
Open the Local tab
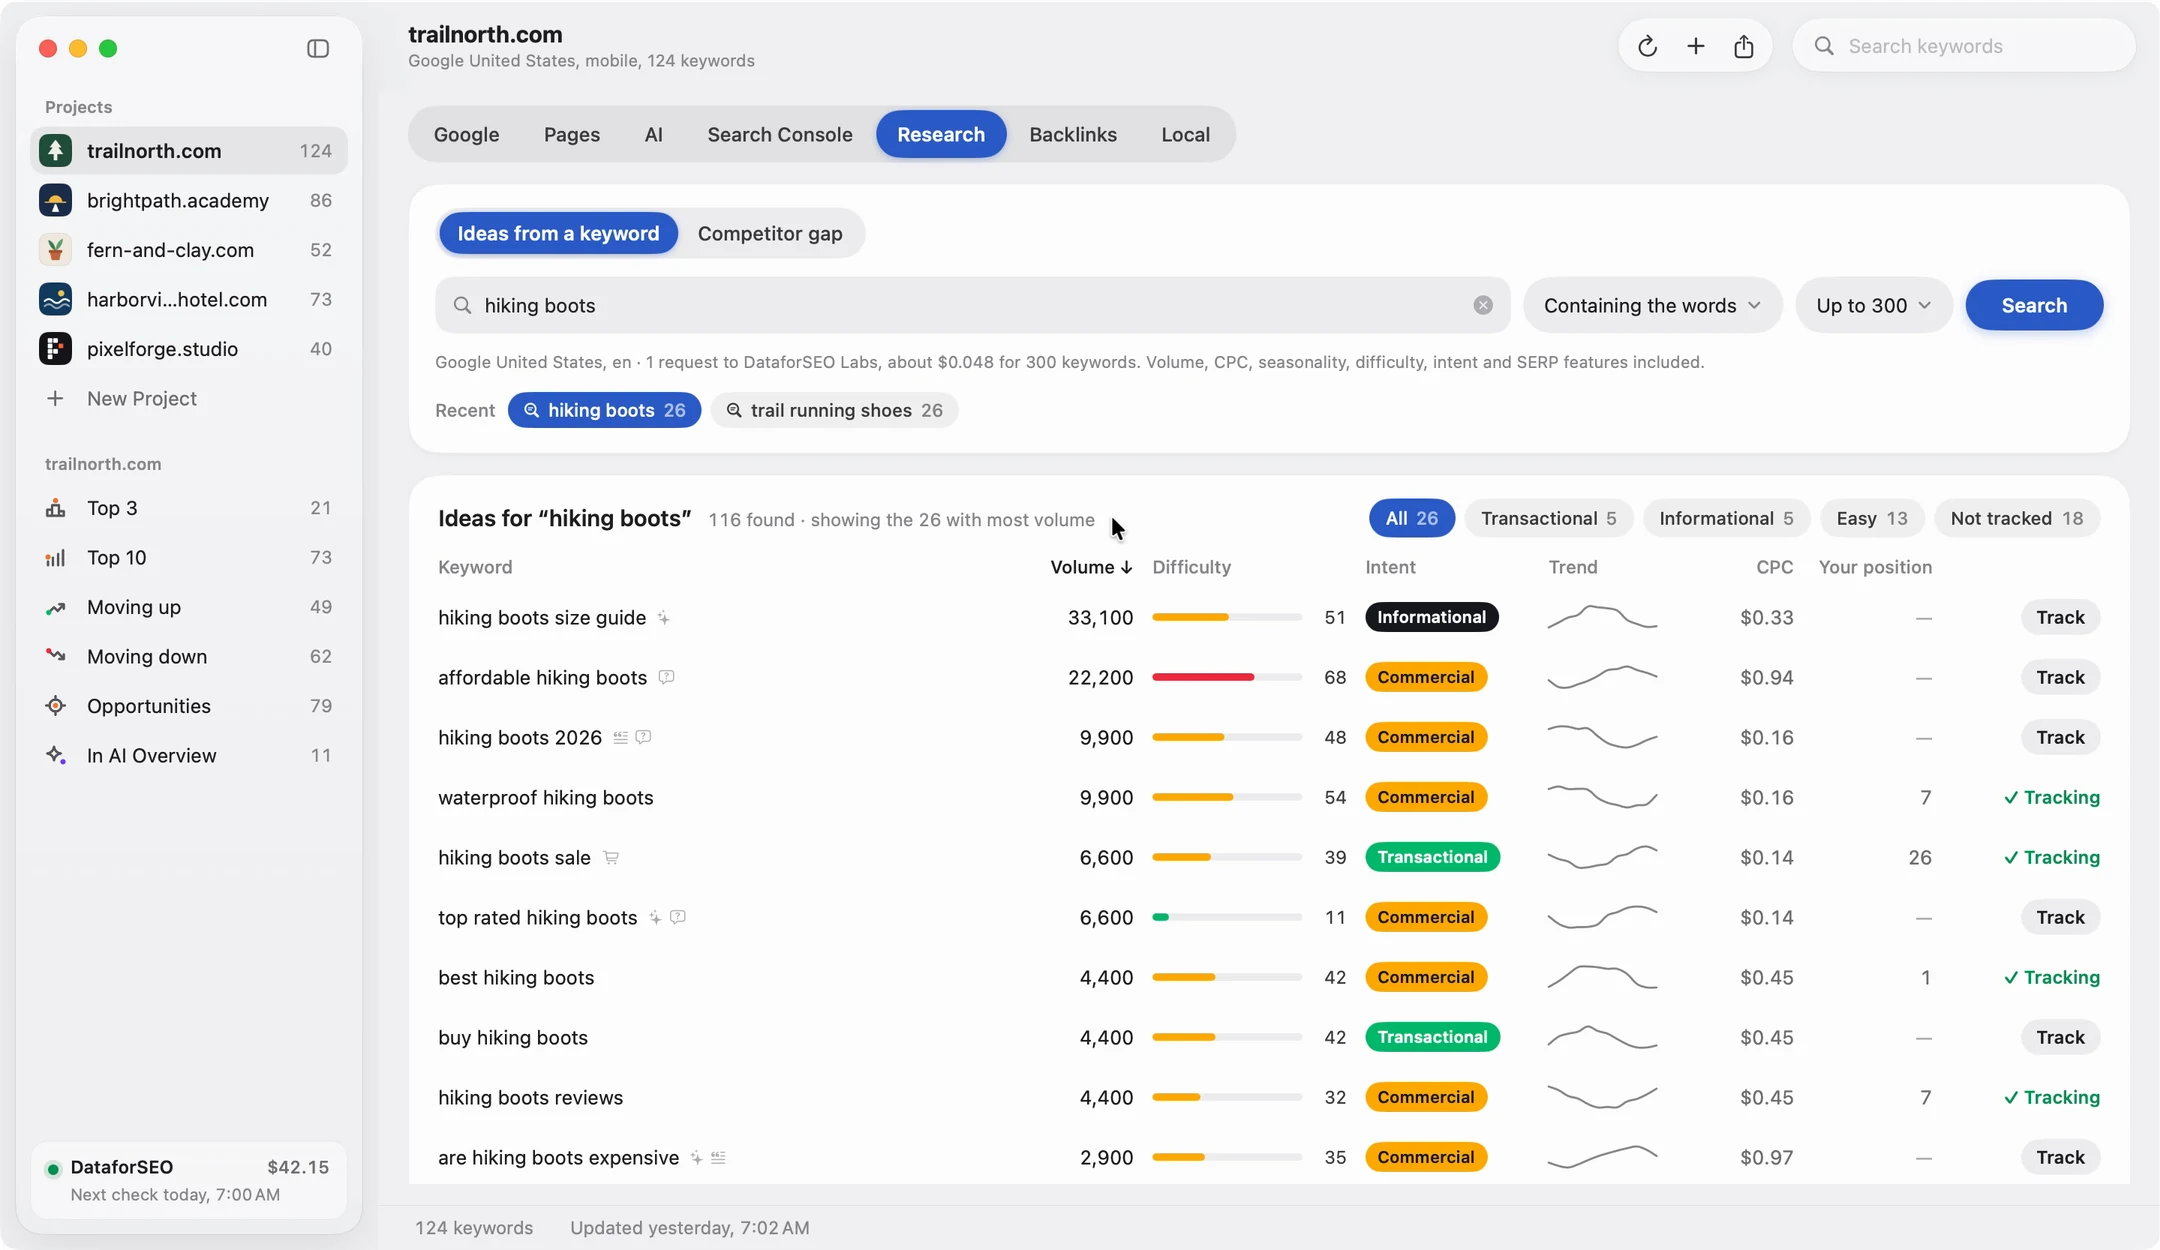[x=1185, y=134]
